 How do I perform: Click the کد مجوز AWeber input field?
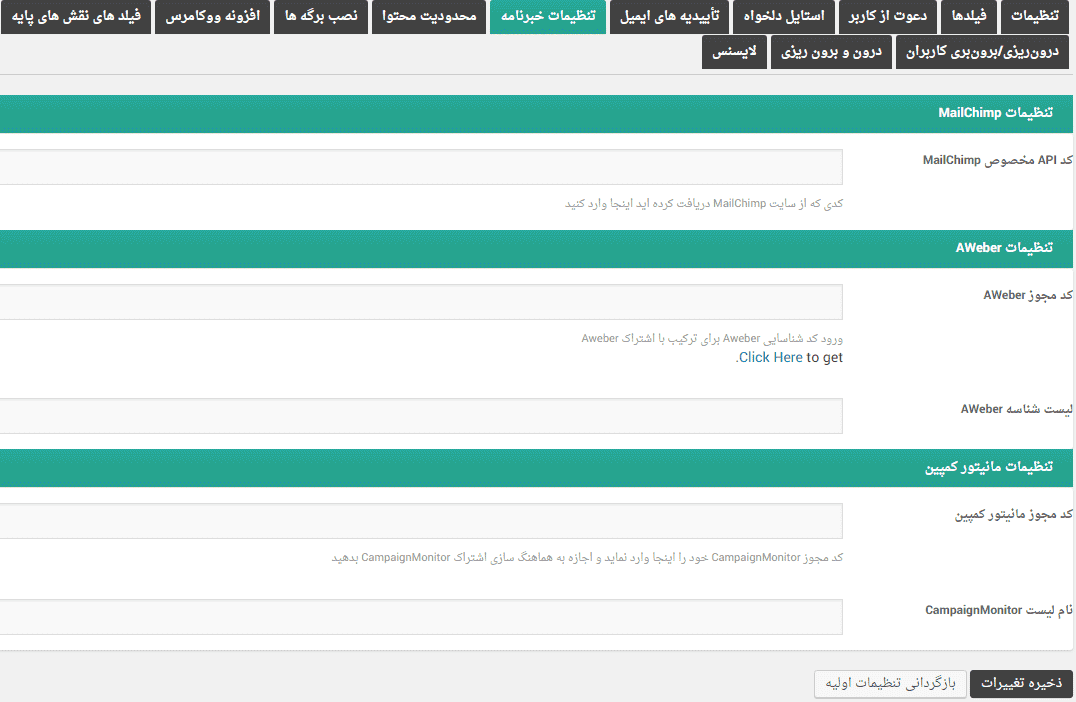[x=421, y=302]
